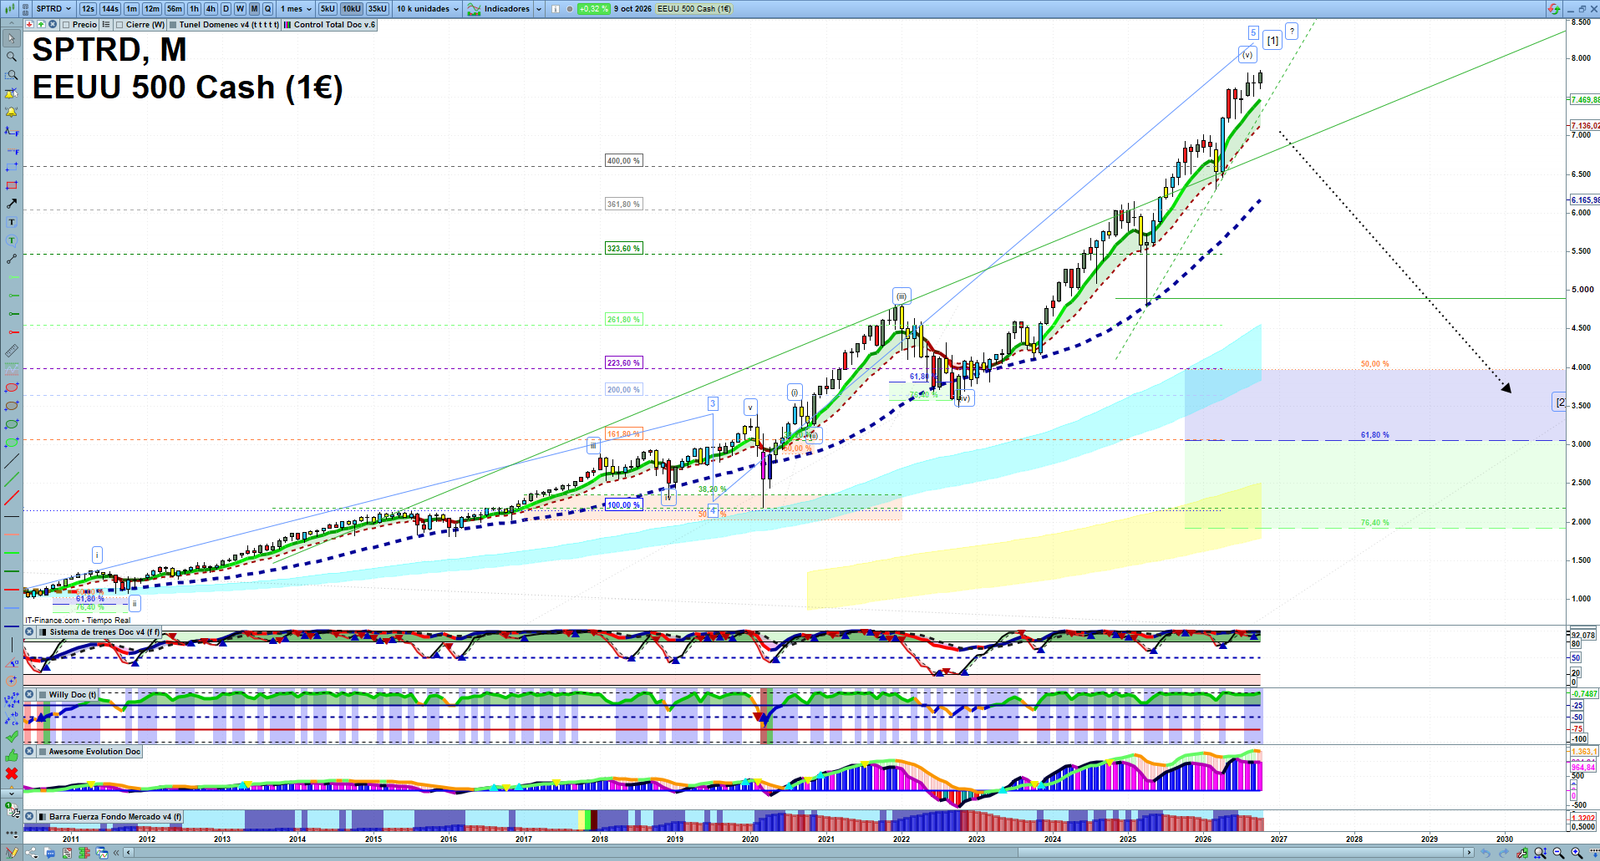
Task: Switch to the daily D timeframe
Action: pos(226,9)
